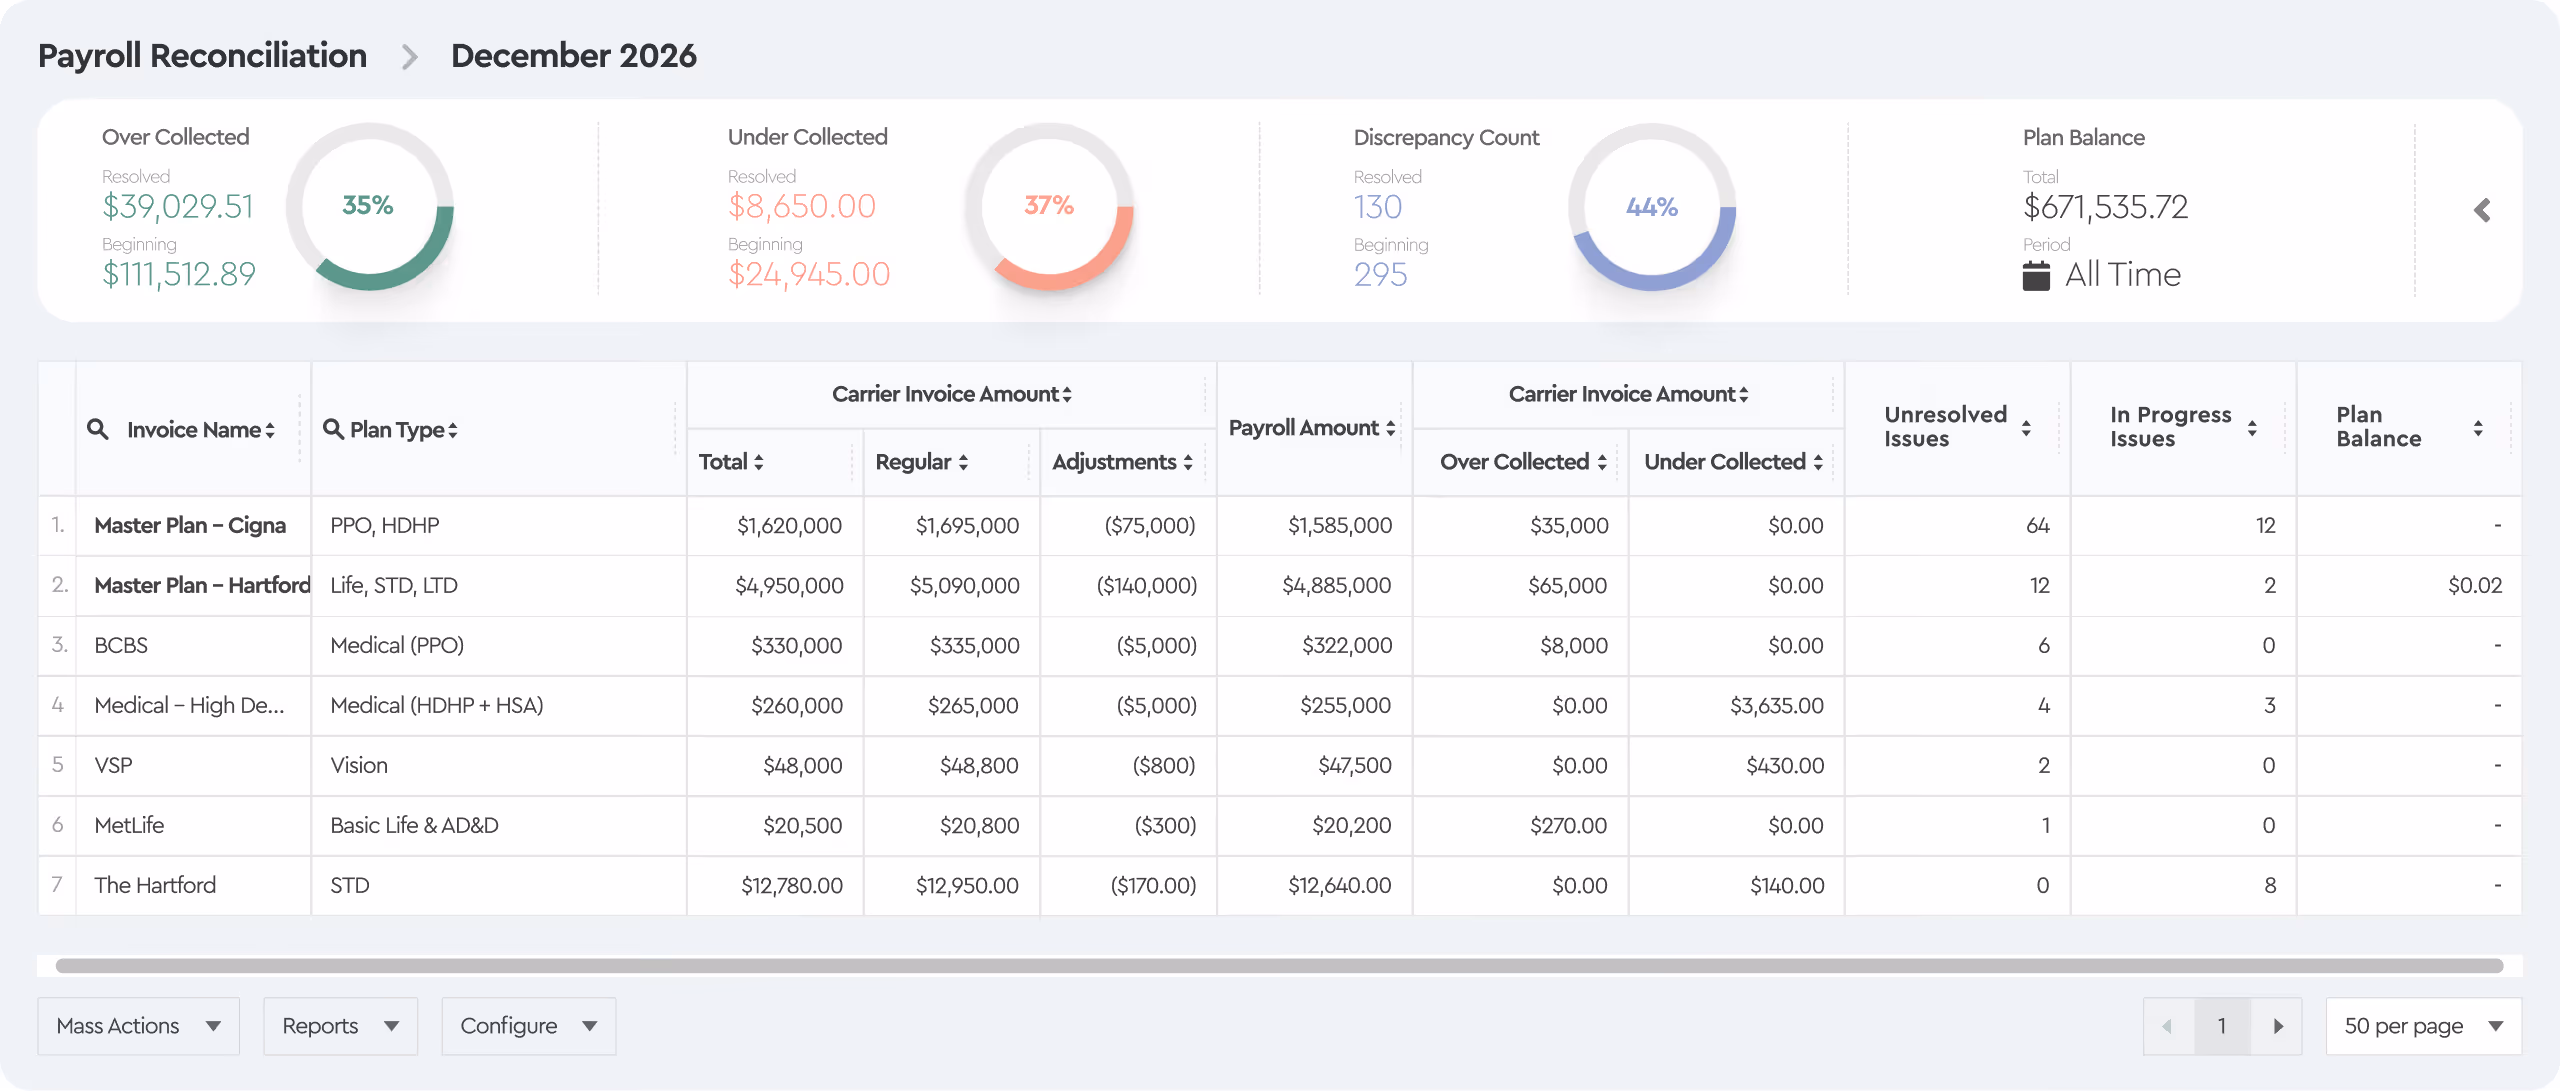2560x1091 pixels.
Task: Sort by Unresolved Issues arrows icon
Action: tap(2026, 428)
